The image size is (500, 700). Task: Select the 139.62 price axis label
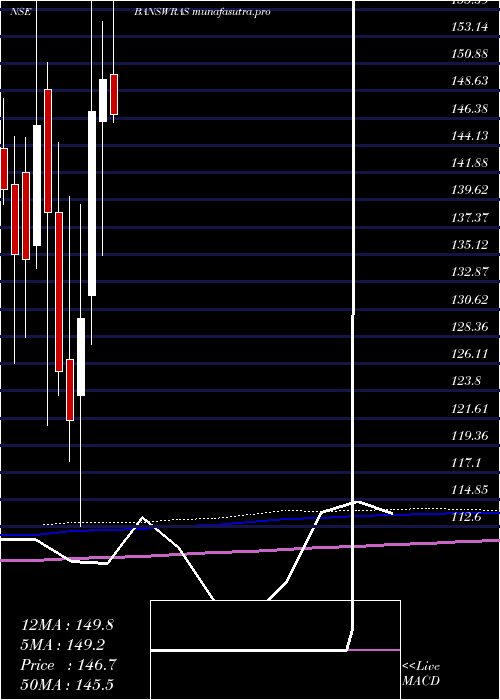point(470,191)
